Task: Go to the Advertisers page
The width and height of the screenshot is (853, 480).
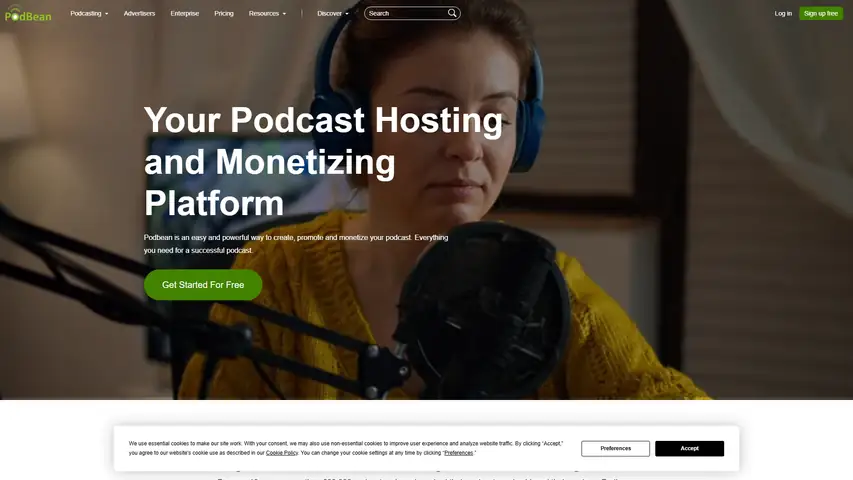Action: [139, 13]
